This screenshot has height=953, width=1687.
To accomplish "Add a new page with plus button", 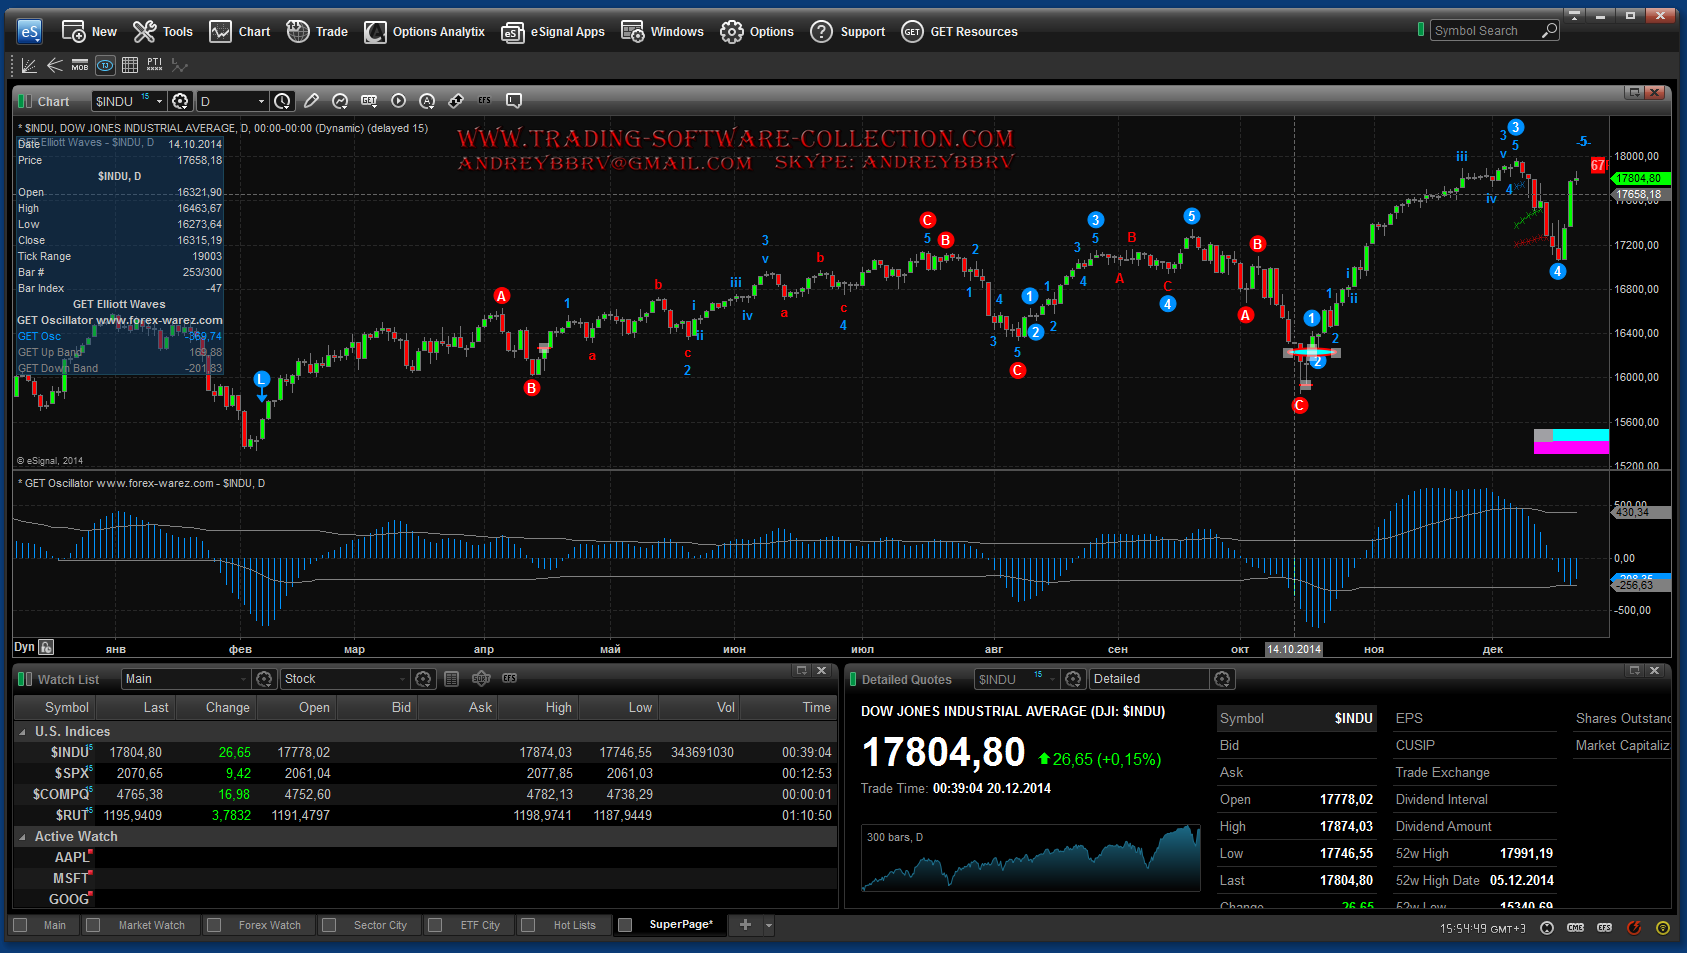I will (x=745, y=925).
